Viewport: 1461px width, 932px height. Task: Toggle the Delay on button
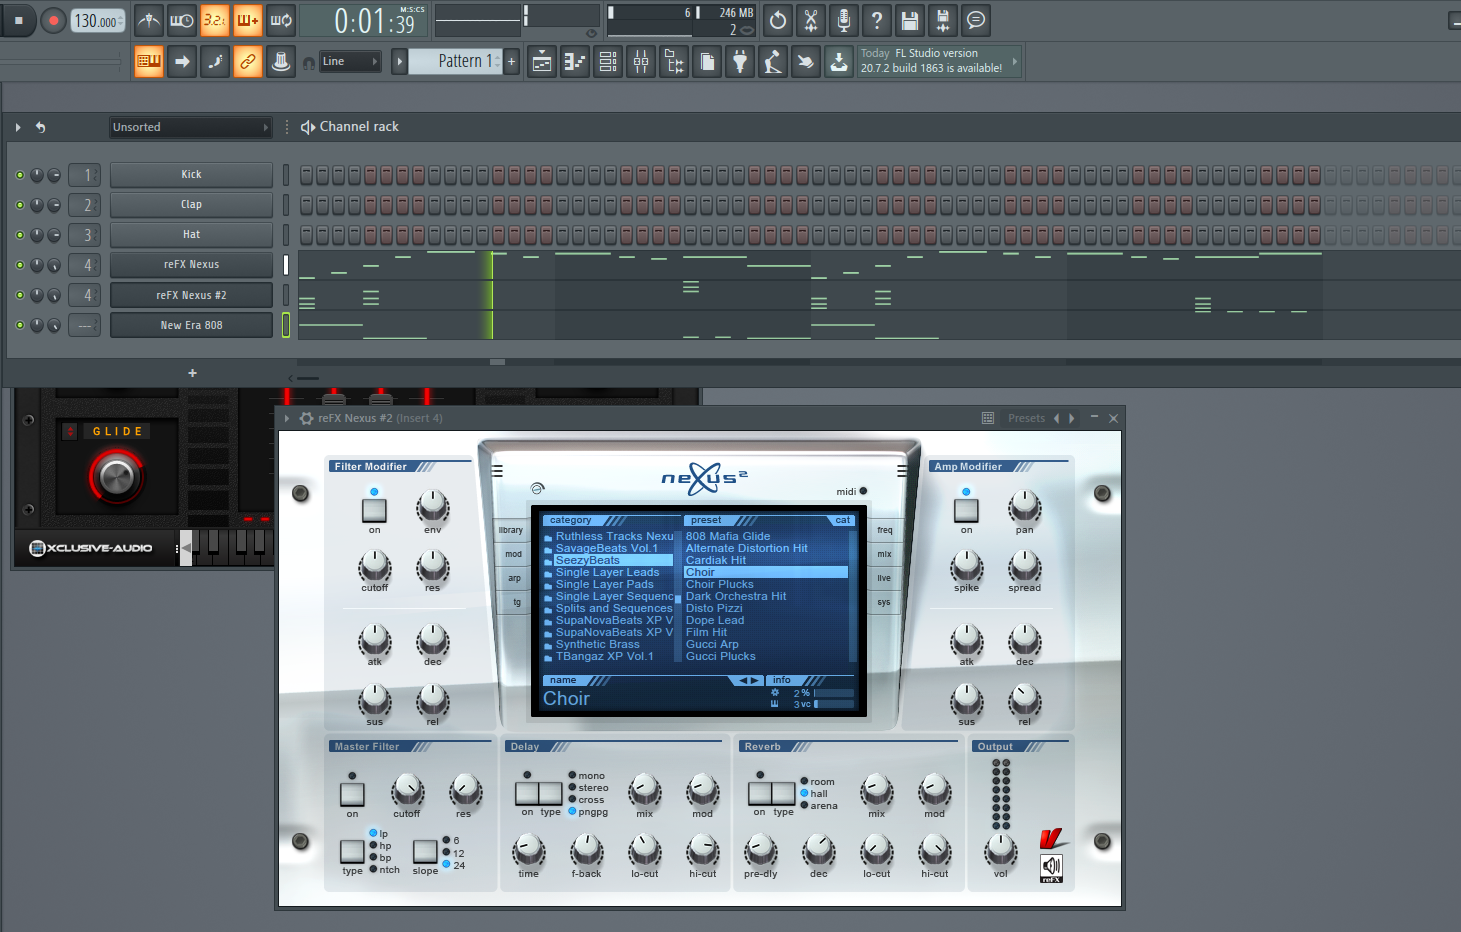(527, 793)
